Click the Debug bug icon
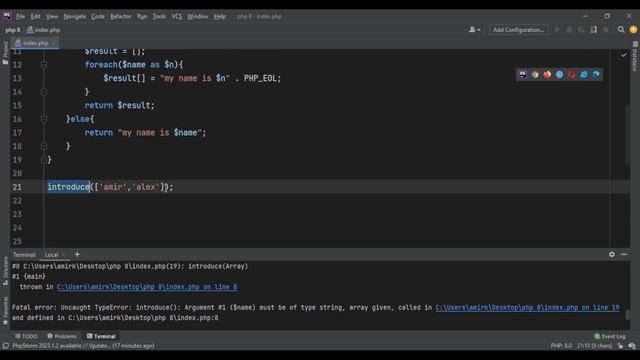The height and width of the screenshot is (360, 640). 569,30
